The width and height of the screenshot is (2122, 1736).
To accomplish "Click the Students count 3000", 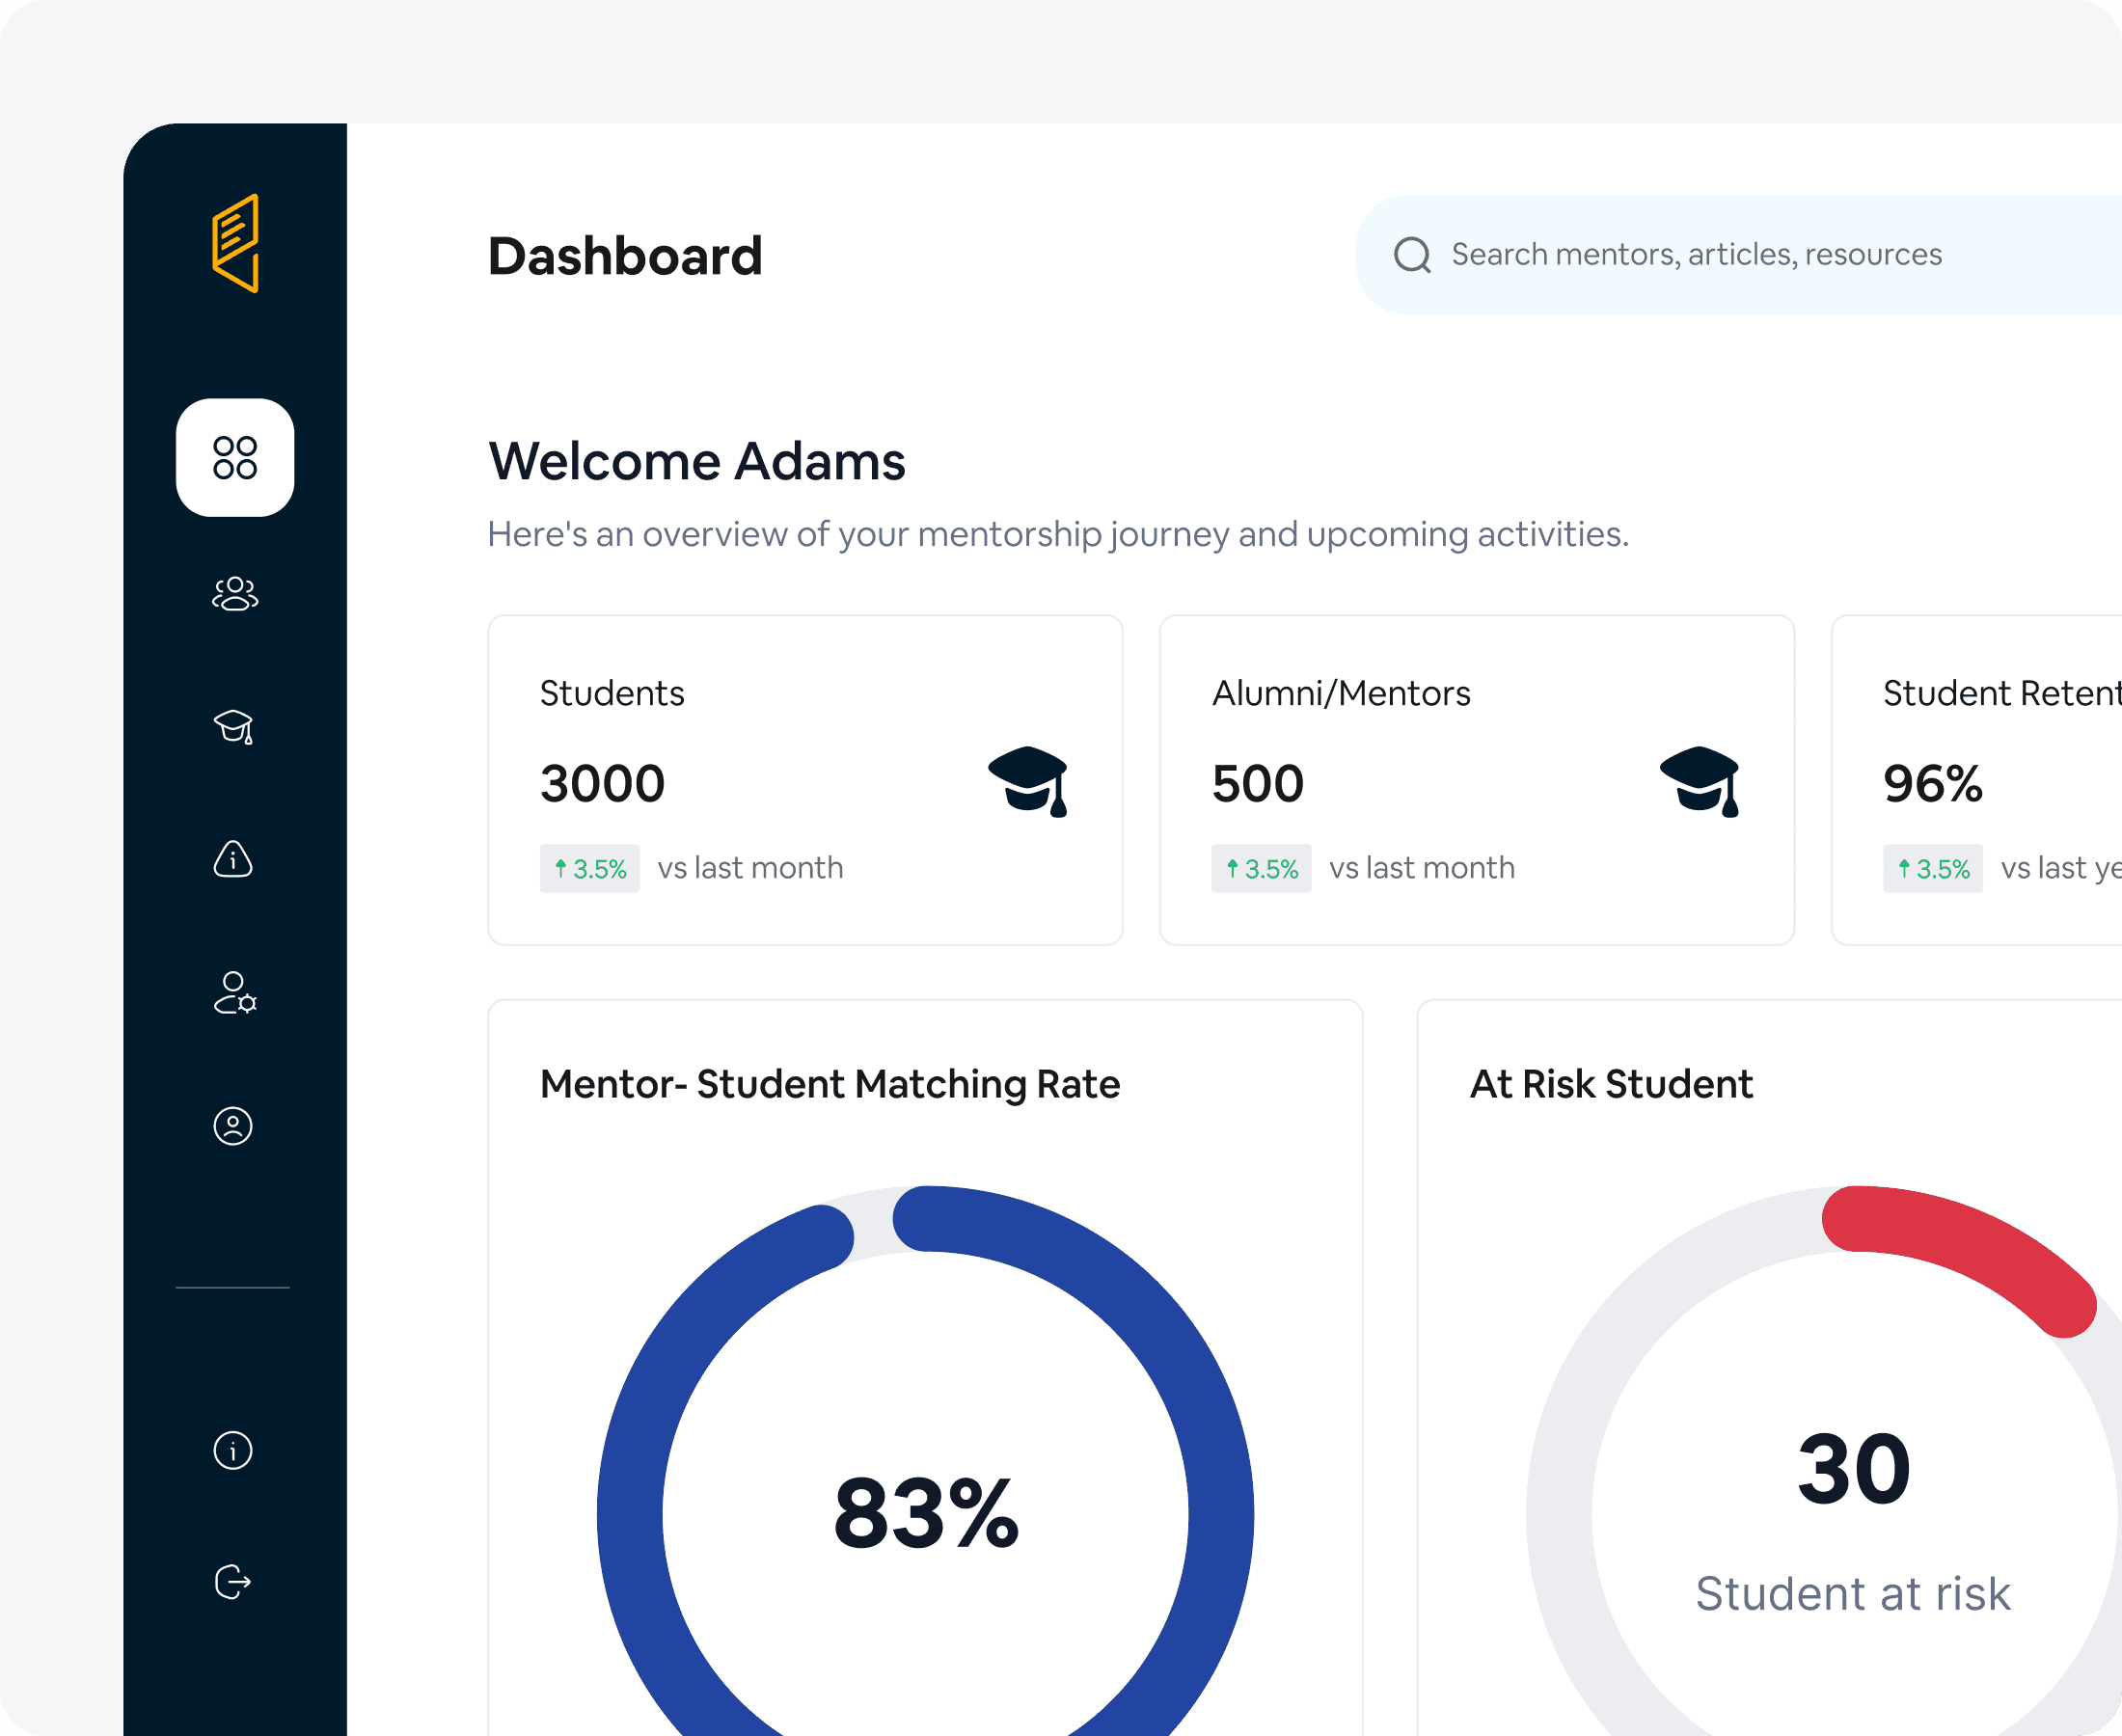I will [x=603, y=783].
